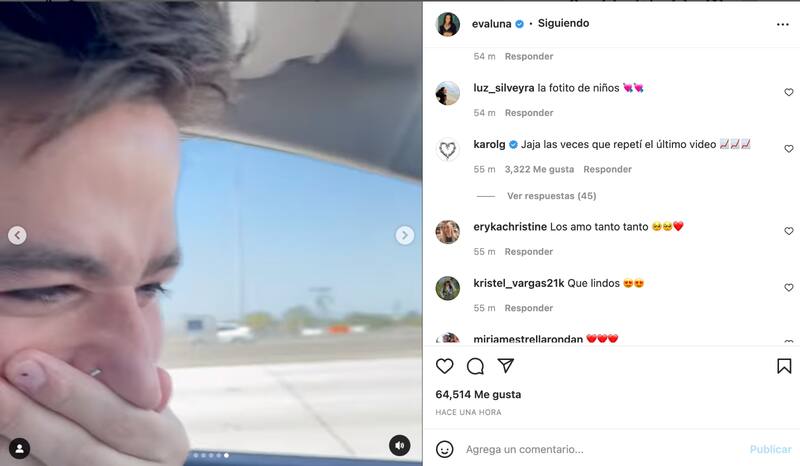800x466 pixels.
Task: Like karolg's comment heart
Action: pos(789,149)
